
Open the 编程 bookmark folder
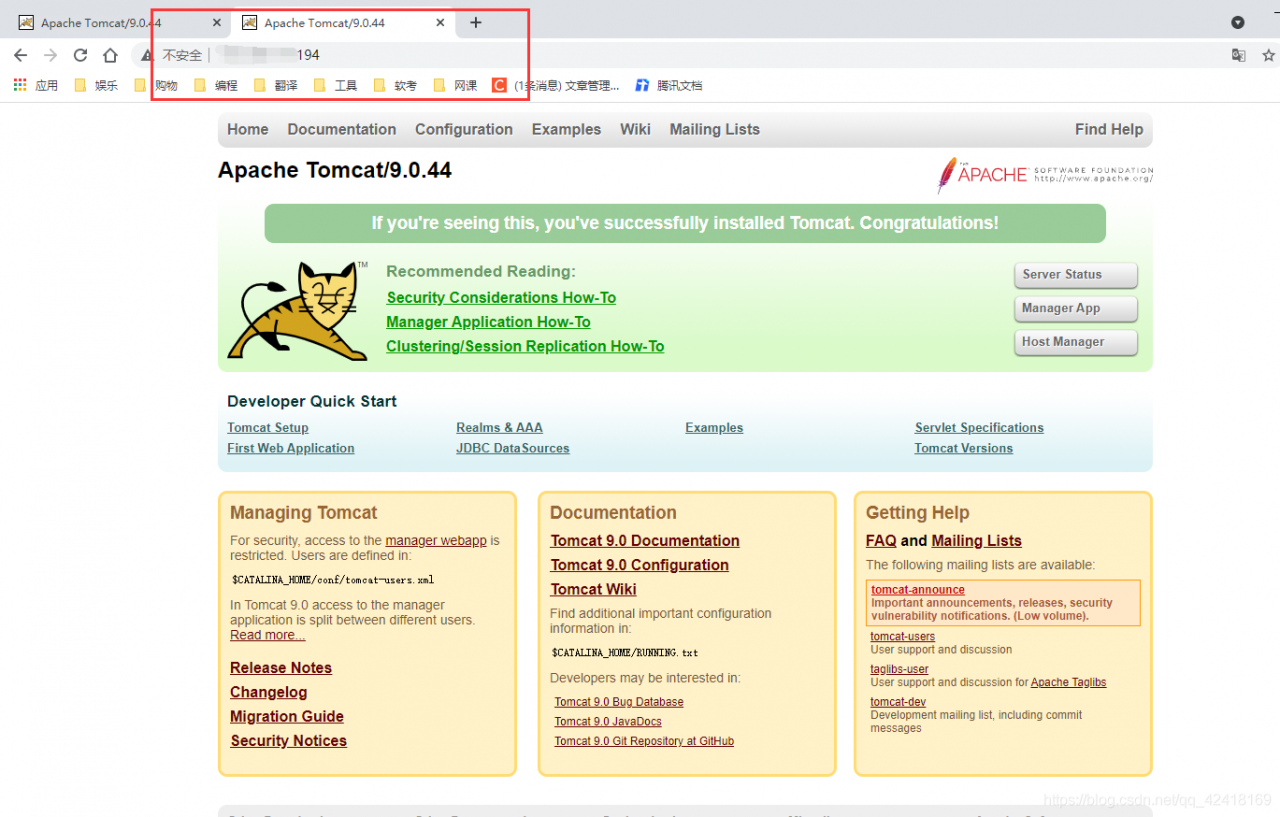(216, 86)
